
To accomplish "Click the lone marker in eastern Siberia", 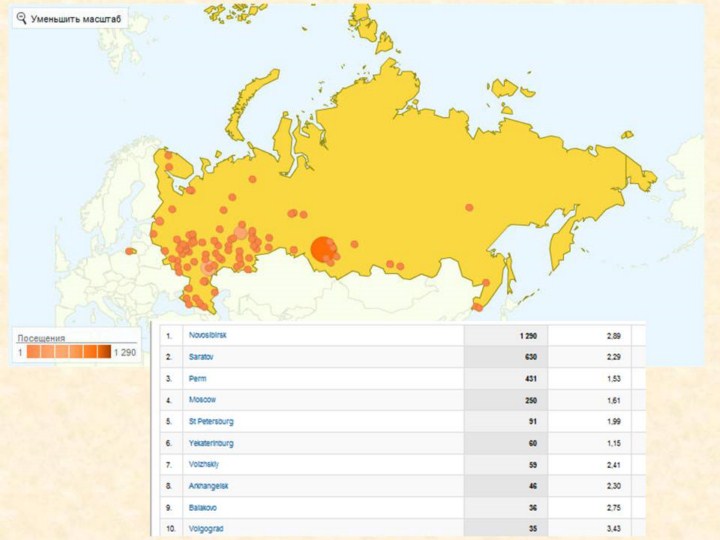I will coord(469,207).
